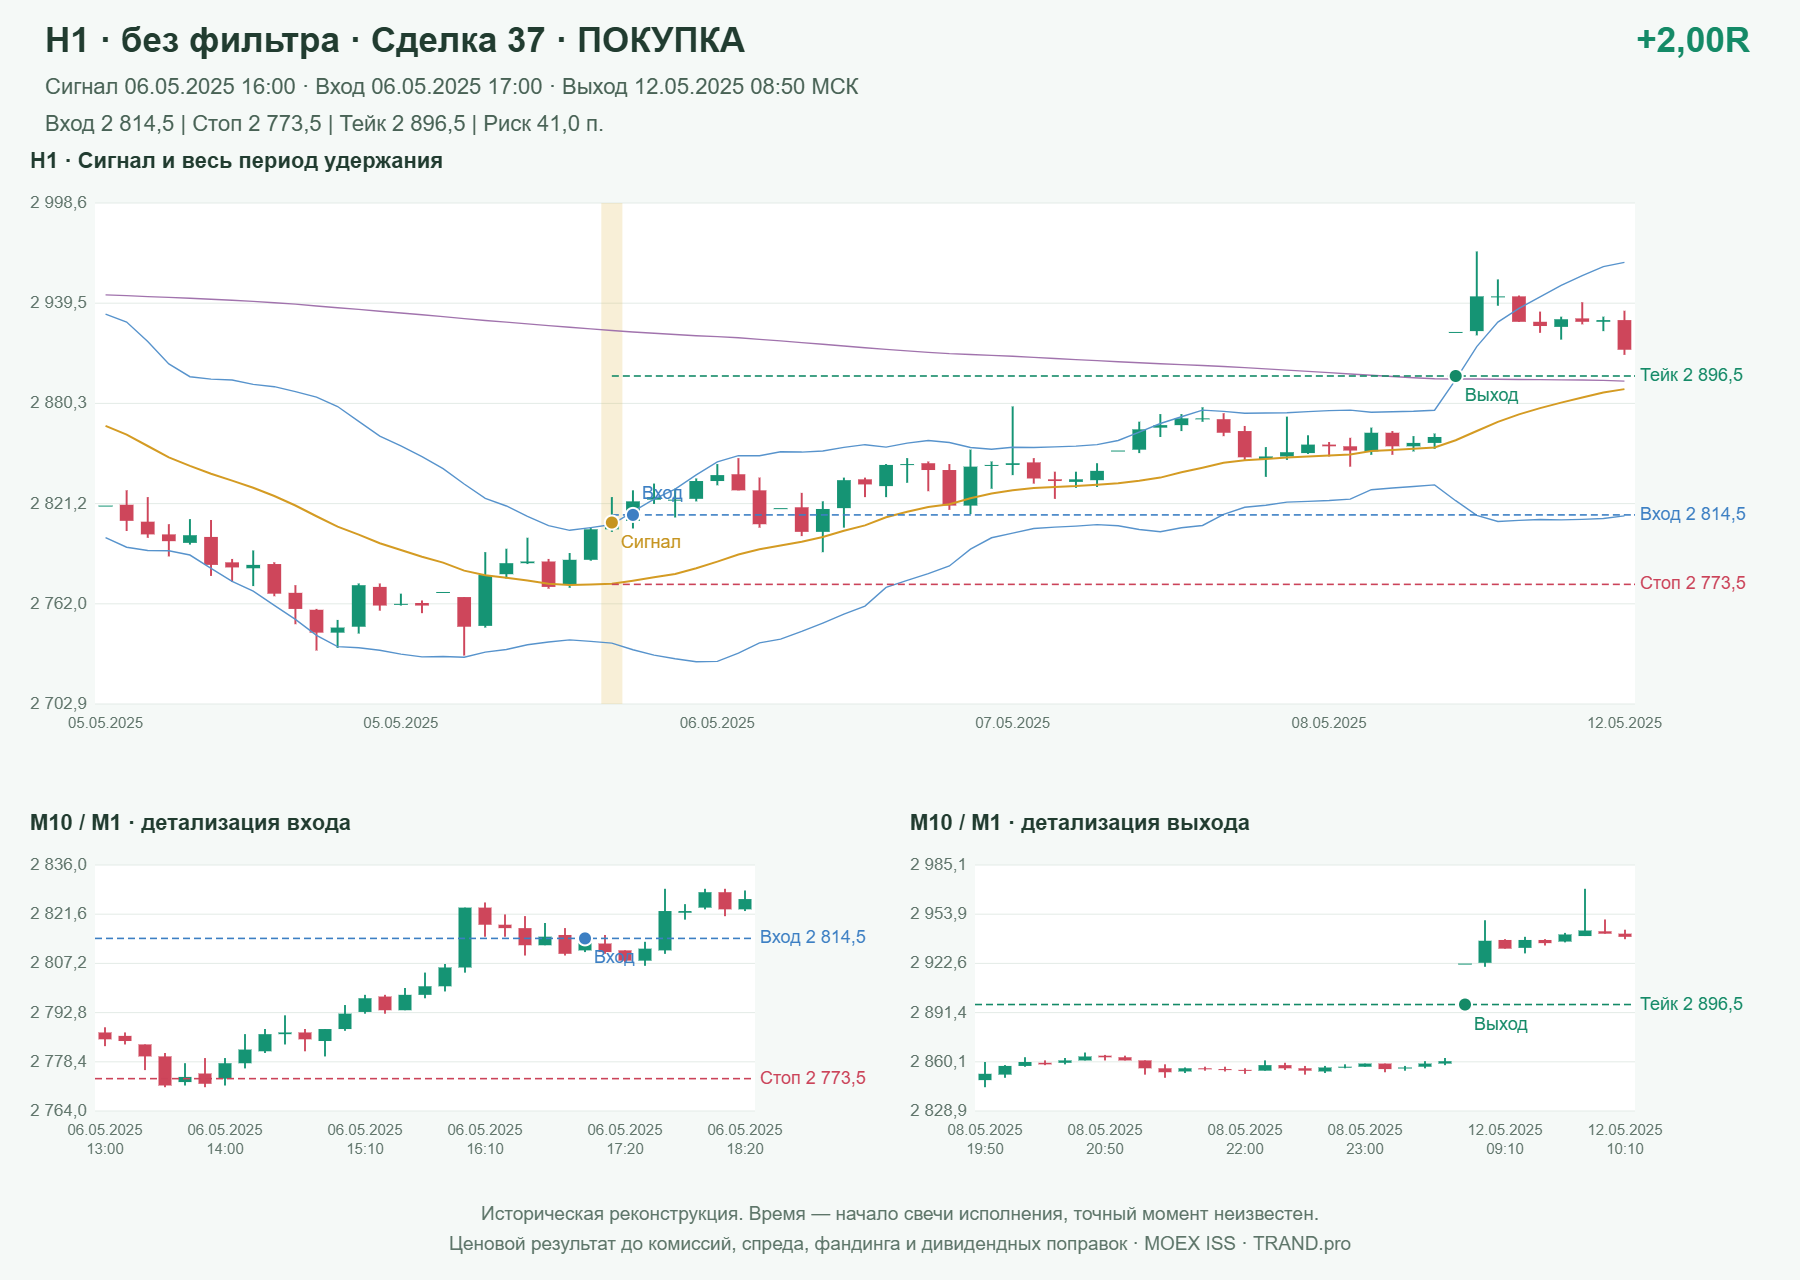Click the 2 985,1 axis label on the exit detail chart
Viewport: 1800px width, 1280px height.
click(938, 865)
